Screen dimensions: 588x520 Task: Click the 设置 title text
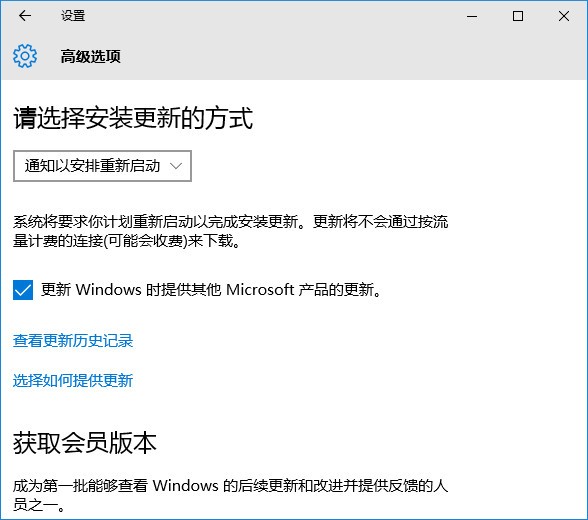pyautogui.click(x=73, y=16)
